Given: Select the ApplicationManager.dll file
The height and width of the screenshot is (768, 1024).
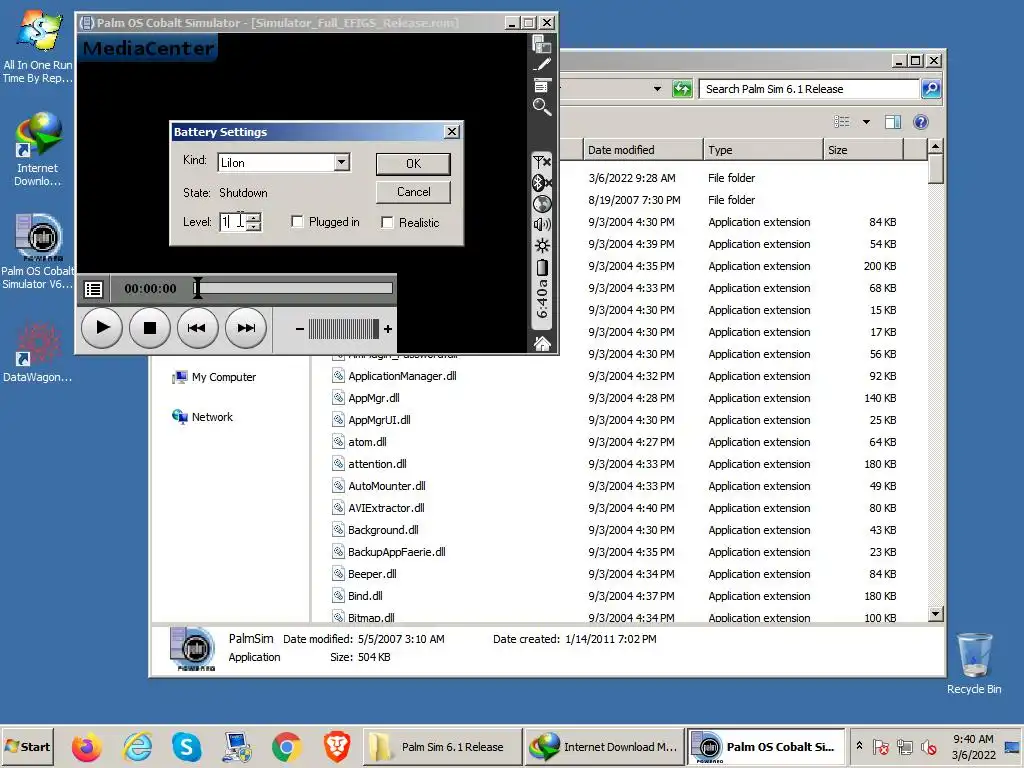Looking at the screenshot, I should coord(402,376).
